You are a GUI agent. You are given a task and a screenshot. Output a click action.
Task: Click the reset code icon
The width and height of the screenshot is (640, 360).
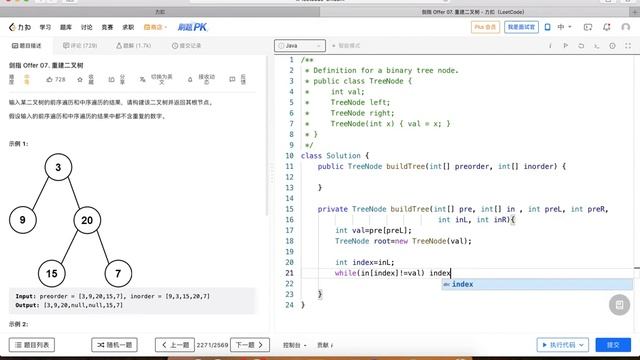pyautogui.click(x=581, y=46)
